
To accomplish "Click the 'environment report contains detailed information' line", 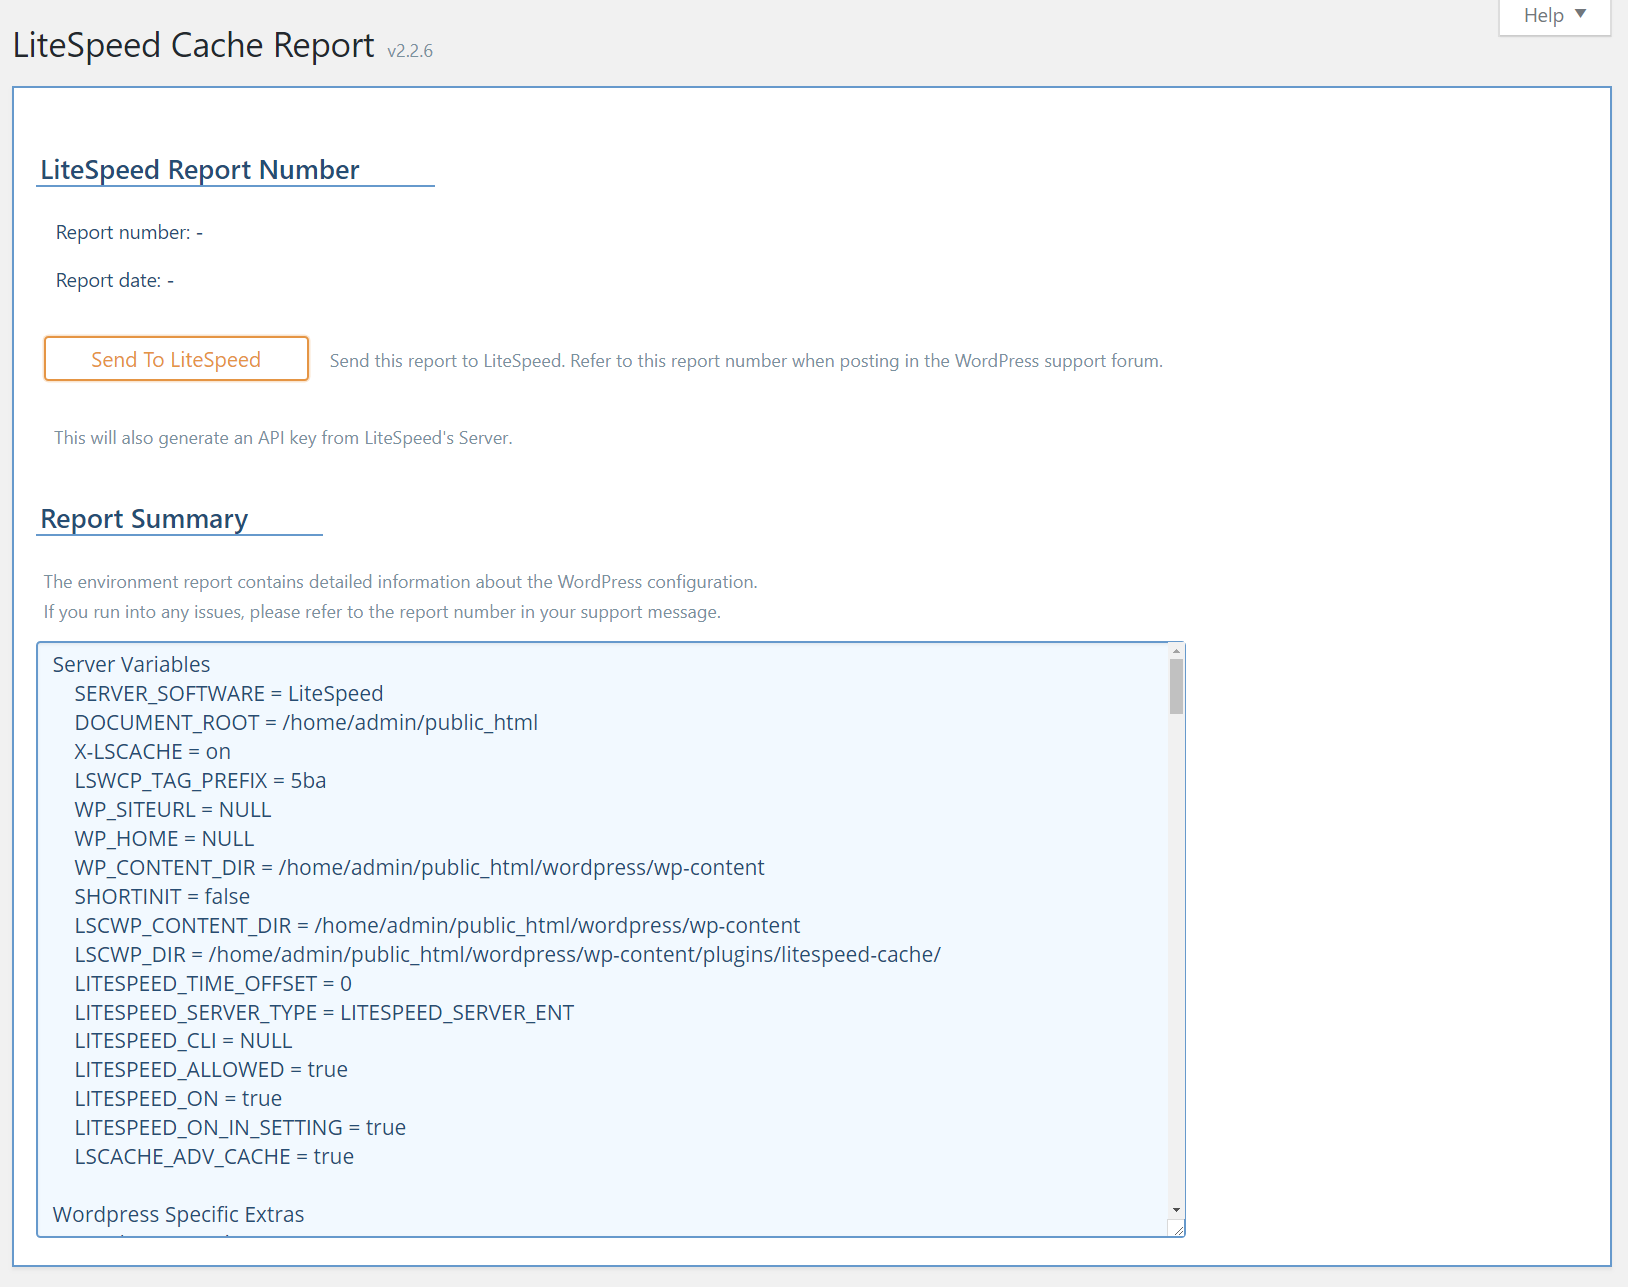I will click(x=400, y=582).
